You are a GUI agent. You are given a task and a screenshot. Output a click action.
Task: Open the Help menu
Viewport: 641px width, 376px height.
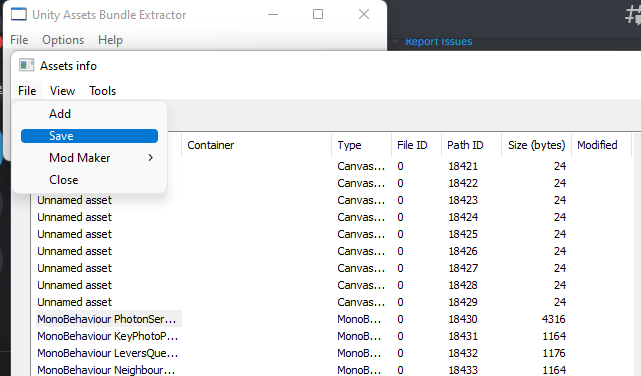110,40
